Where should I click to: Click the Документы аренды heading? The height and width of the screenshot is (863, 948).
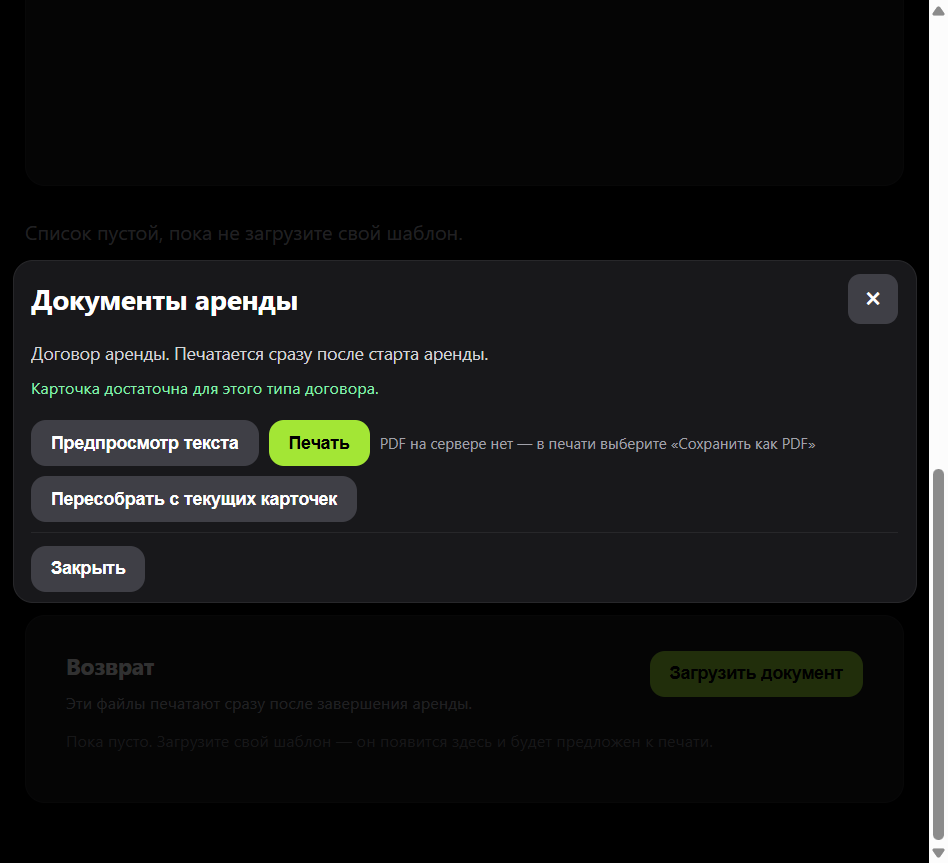[164, 301]
